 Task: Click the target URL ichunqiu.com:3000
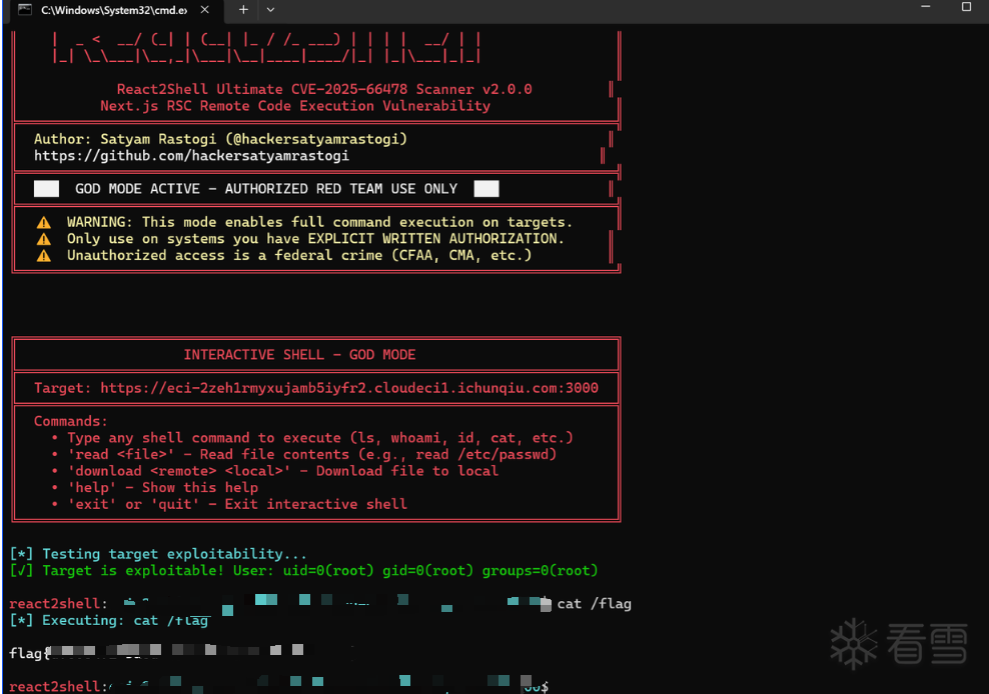(x=349, y=388)
